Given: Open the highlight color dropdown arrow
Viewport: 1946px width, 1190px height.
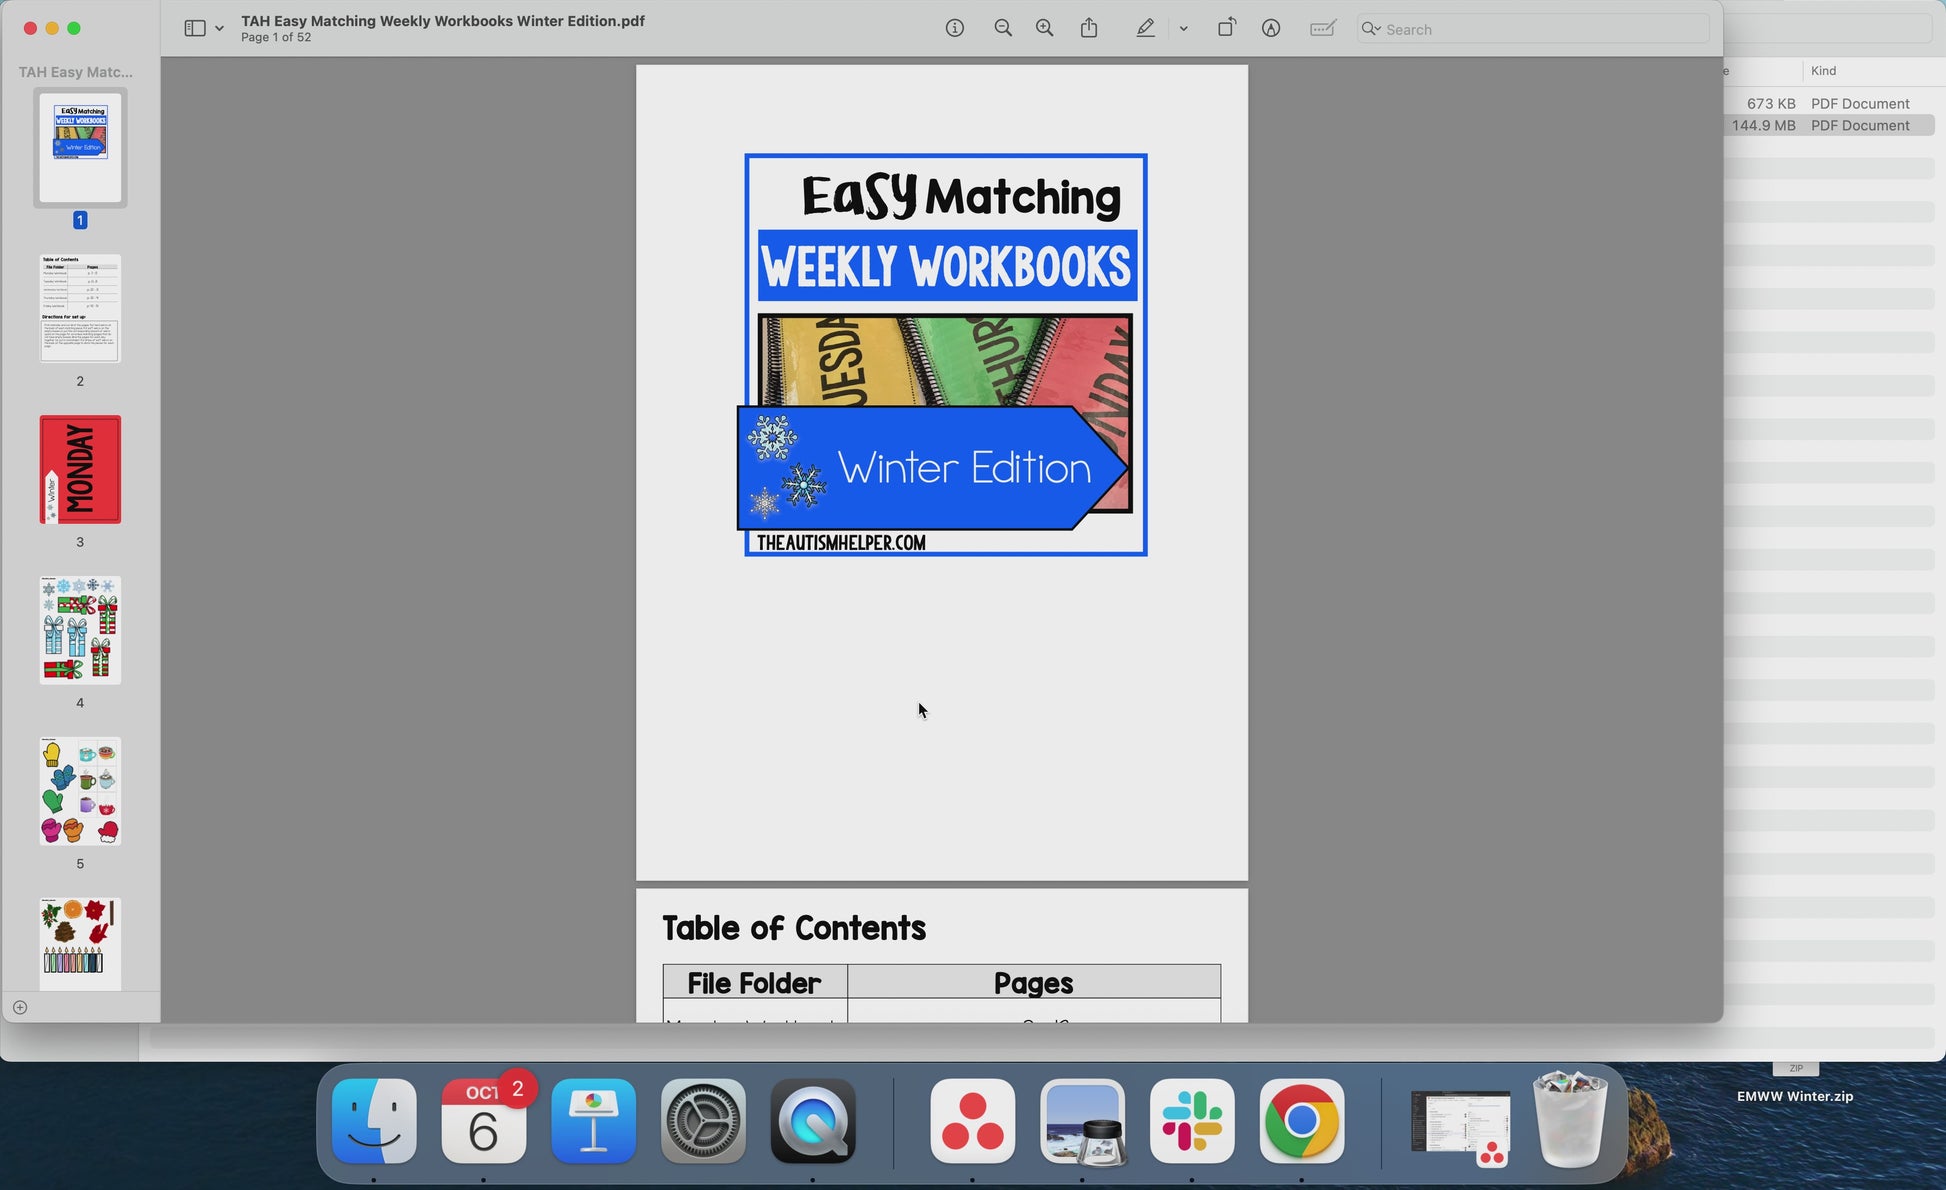Looking at the screenshot, I should [x=1183, y=29].
